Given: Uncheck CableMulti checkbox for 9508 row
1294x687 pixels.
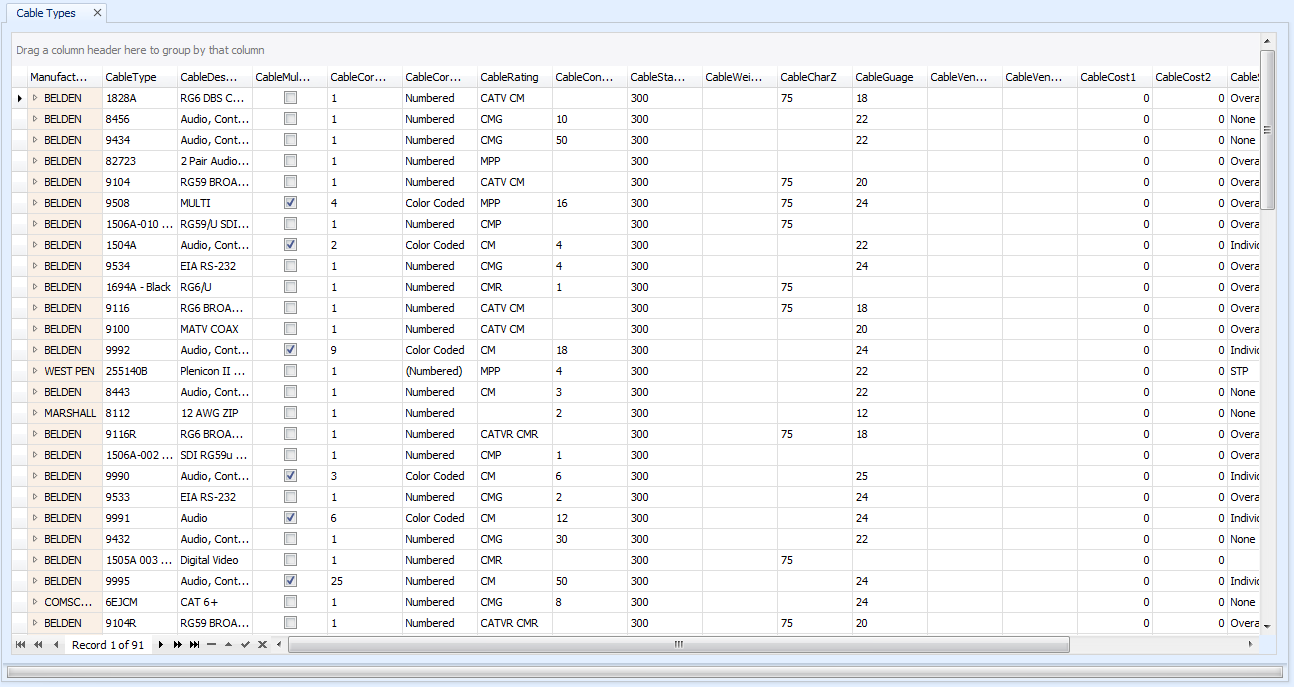Looking at the screenshot, I should pyautogui.click(x=290, y=203).
